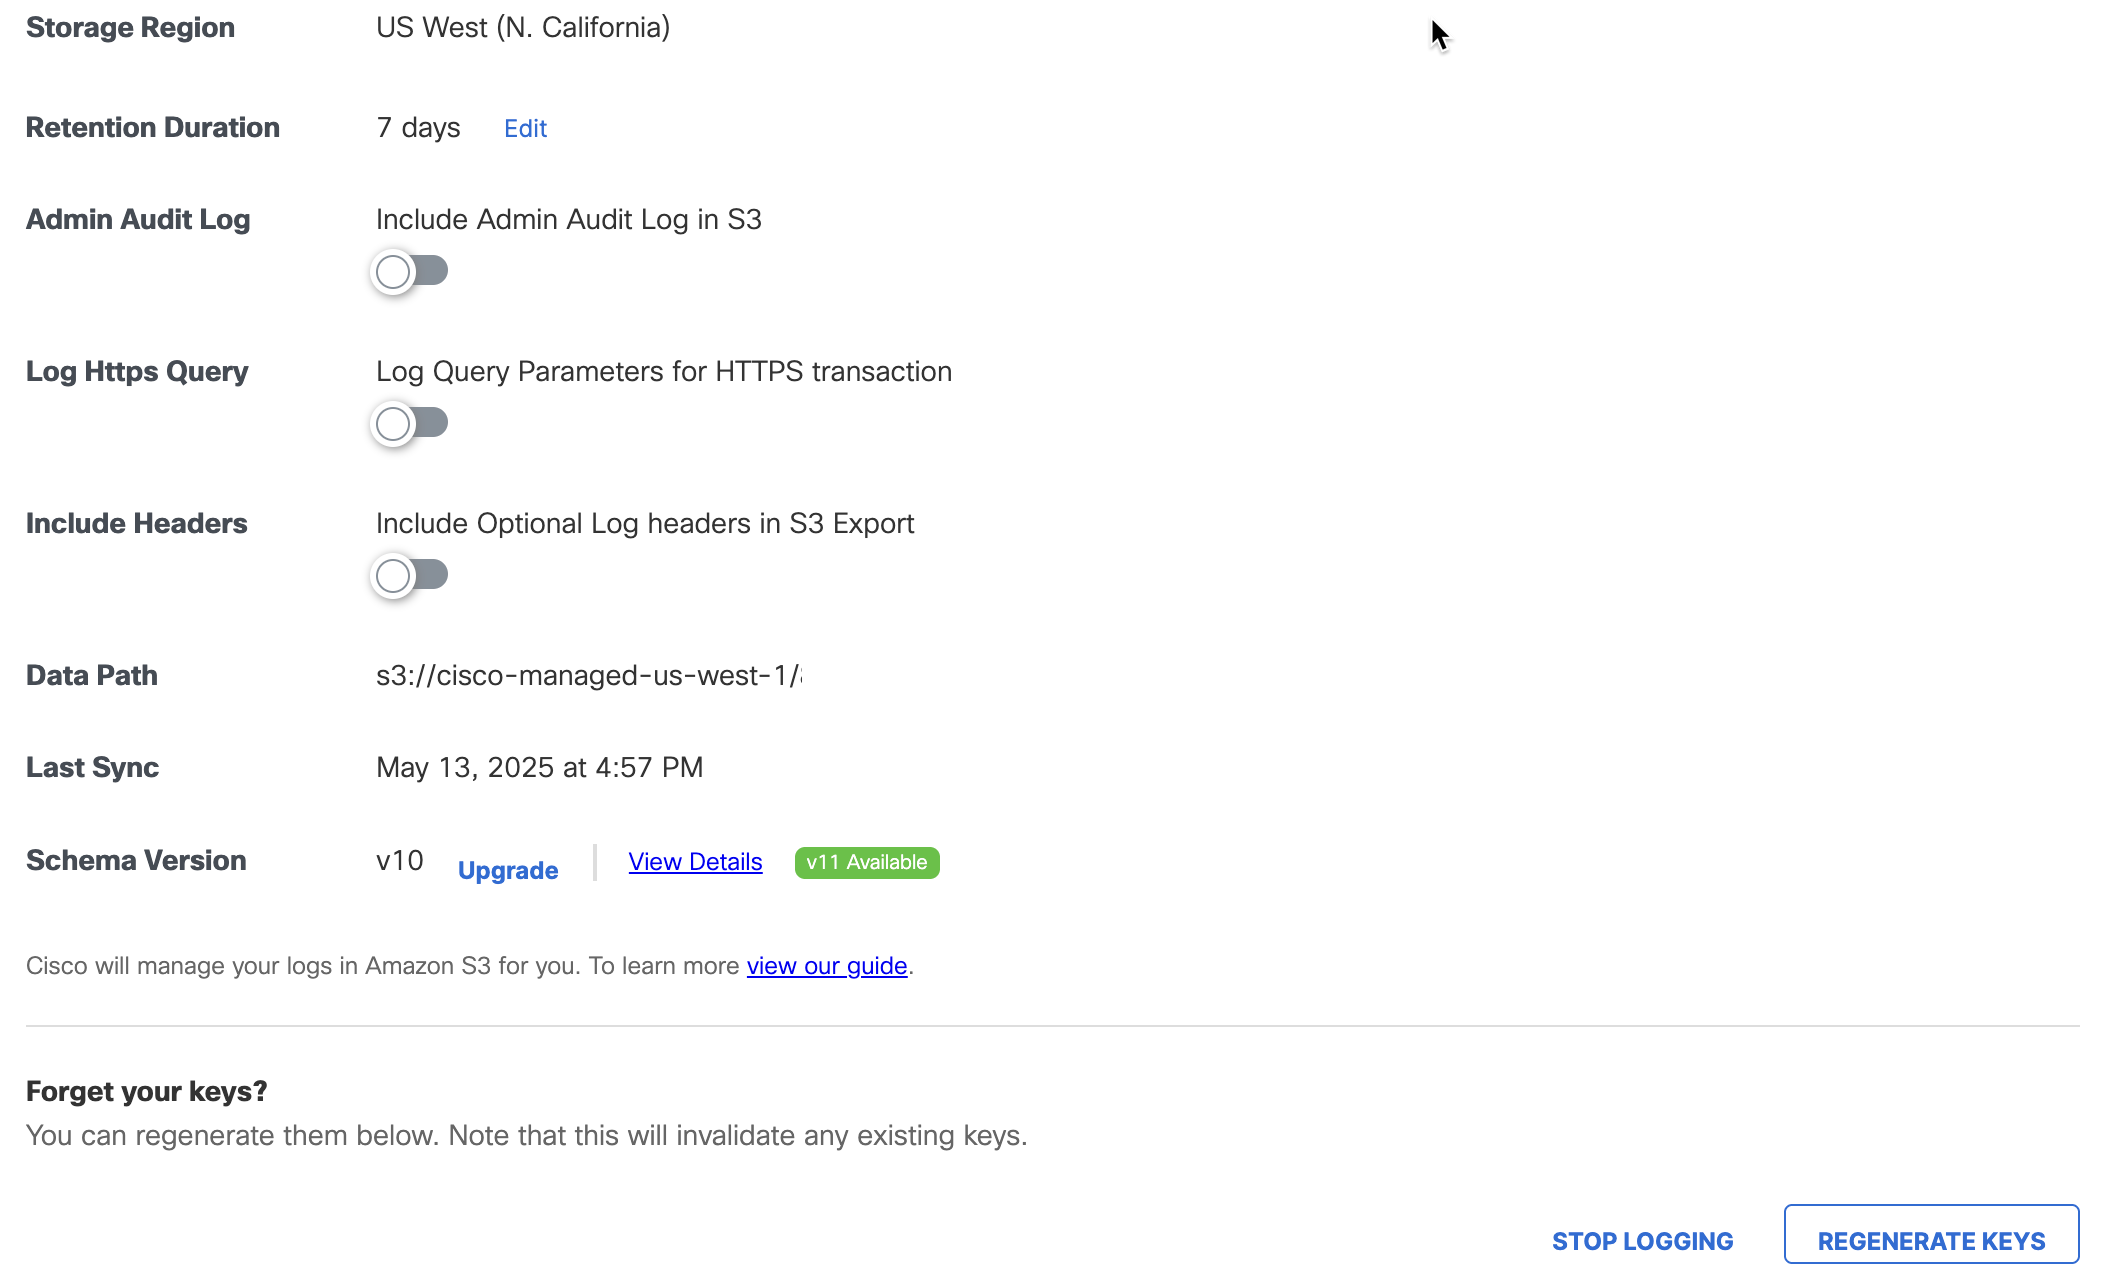This screenshot has width=2104, height=1284.
Task: Click the 7 days retention value
Action: pos(418,128)
